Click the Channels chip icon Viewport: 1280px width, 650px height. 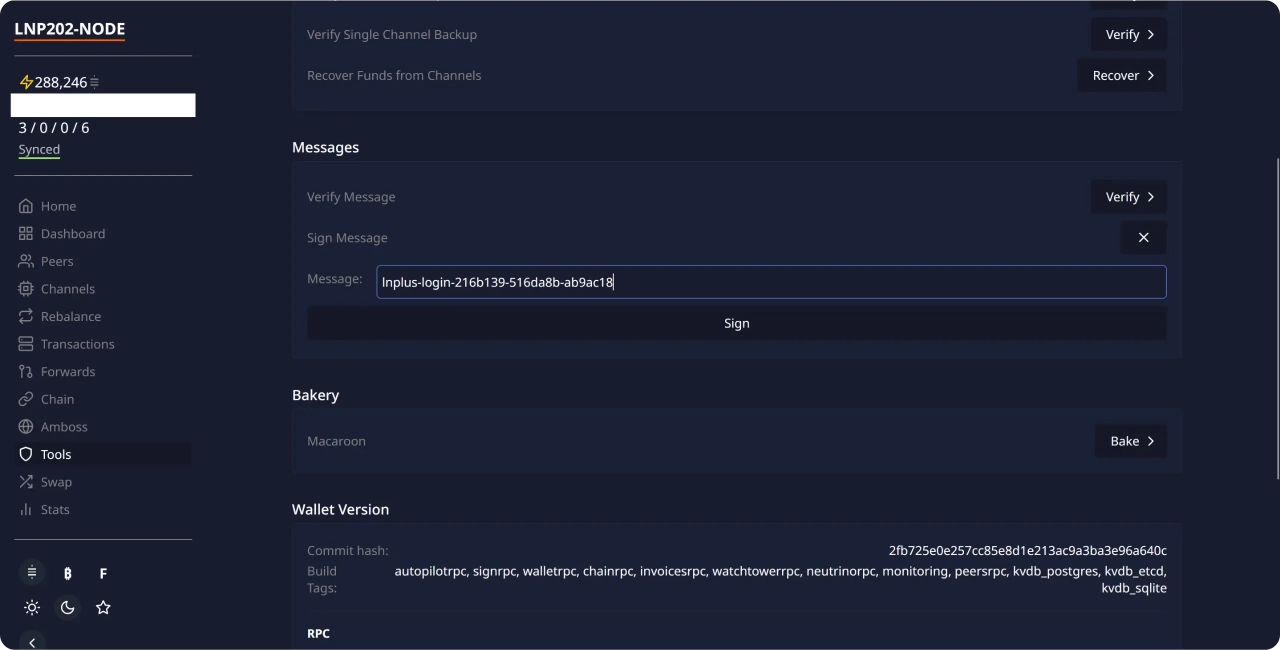[26, 289]
